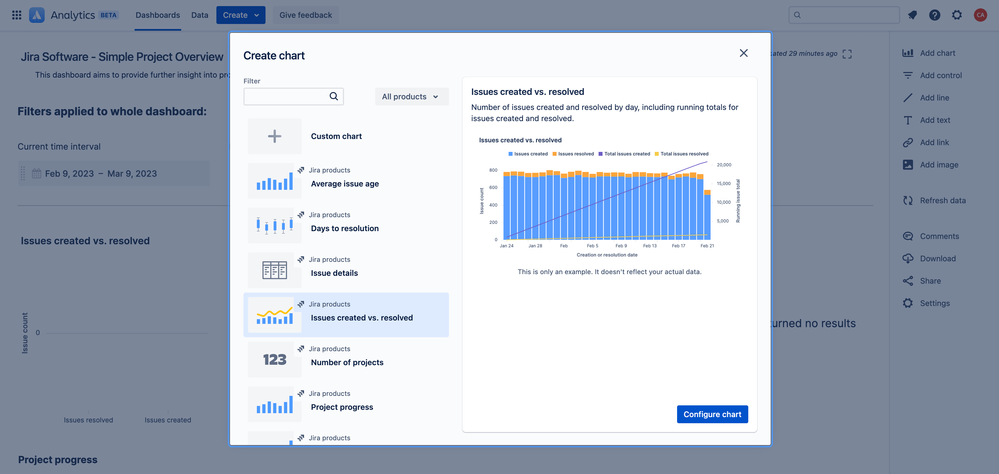The height and width of the screenshot is (474, 999).
Task: Click the Jira Software - Simple Project Overview title
Action: [x=122, y=57]
